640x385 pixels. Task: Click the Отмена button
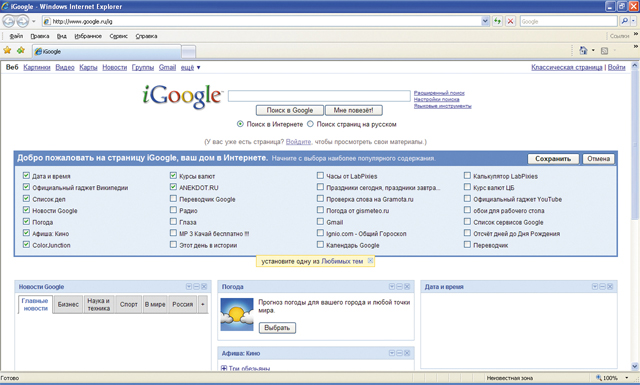(x=598, y=159)
